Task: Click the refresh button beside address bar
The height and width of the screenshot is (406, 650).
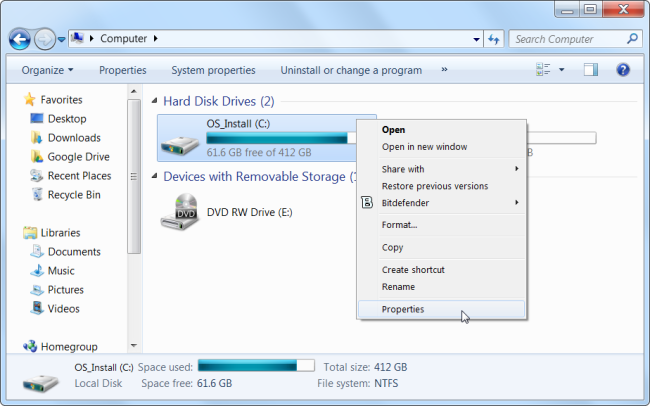Action: (493, 39)
